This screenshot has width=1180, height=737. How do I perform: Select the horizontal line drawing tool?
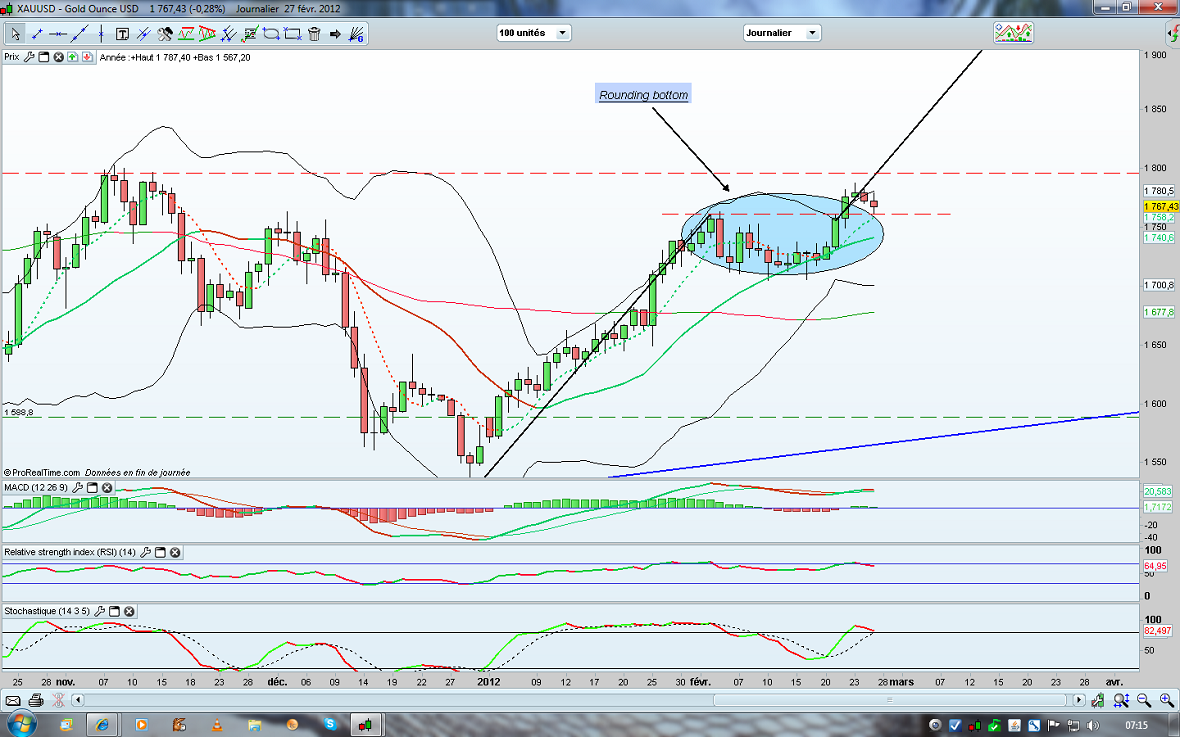coord(58,34)
